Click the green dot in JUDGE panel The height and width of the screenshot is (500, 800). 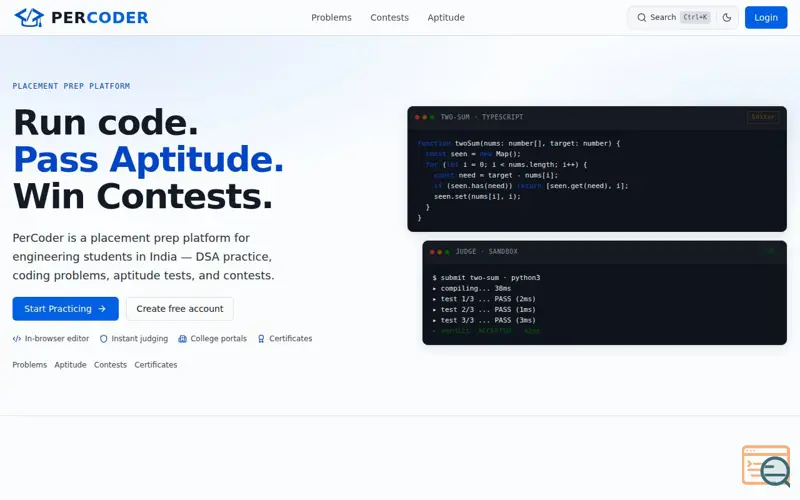[447, 252]
